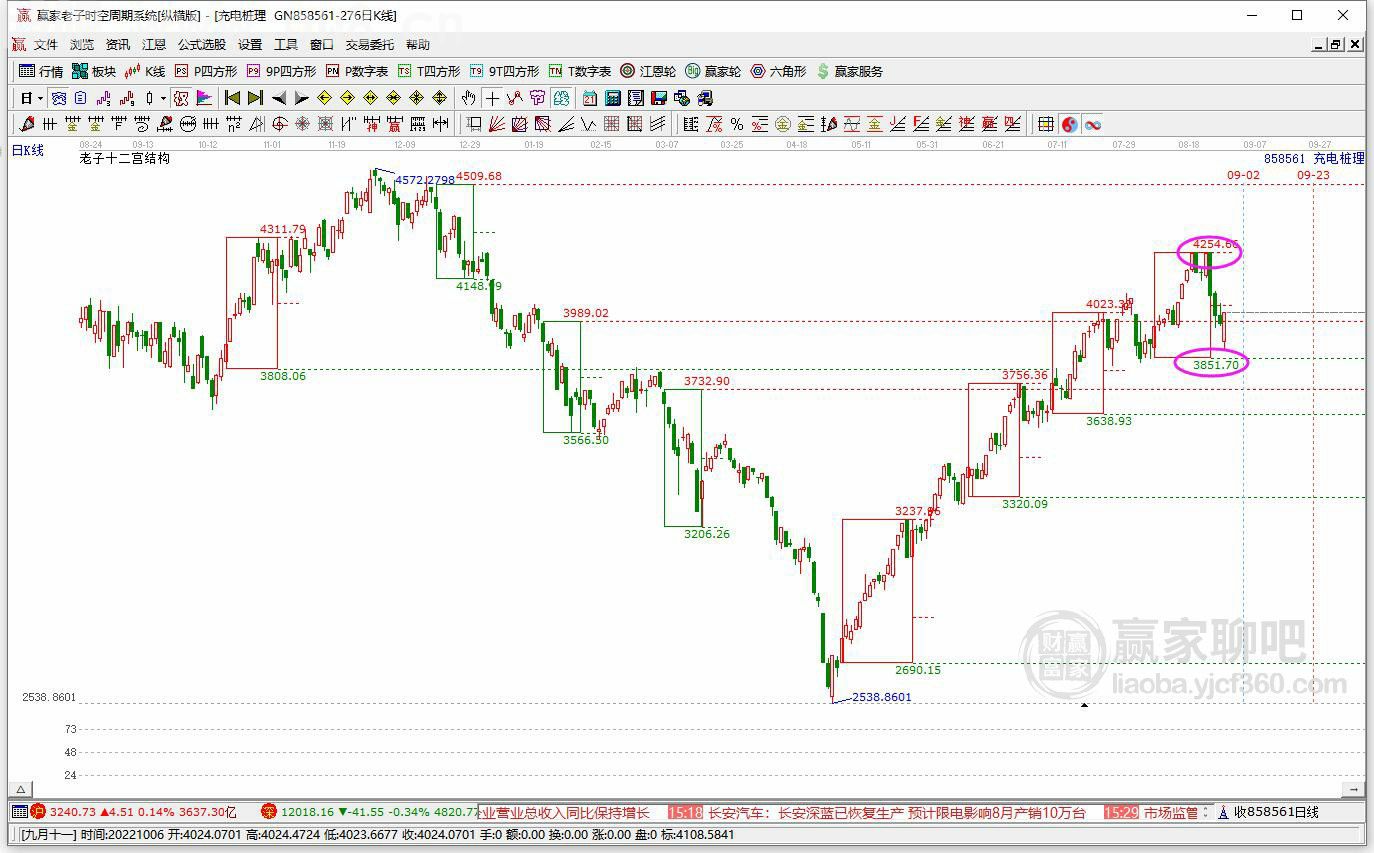Open T数字表 tool
Viewport: 1374px width, 853px height.
580,71
